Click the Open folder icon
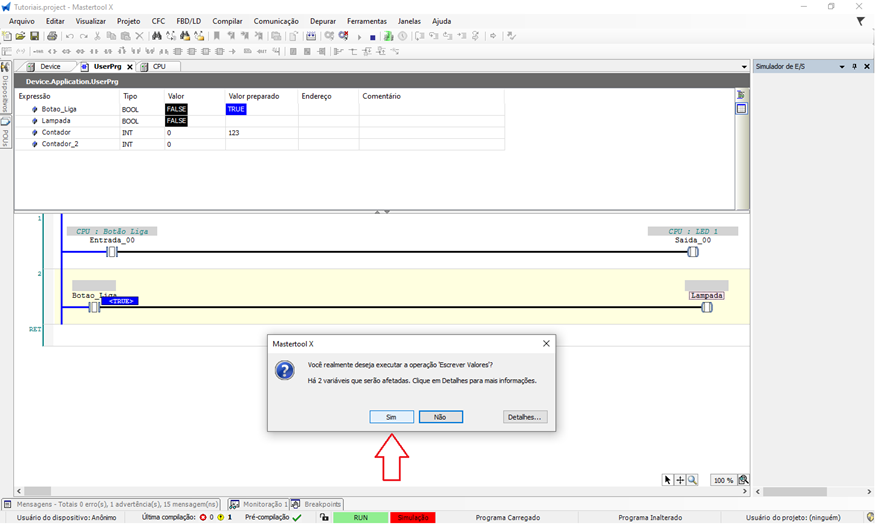Screen dimensions: 884x531 (20, 36)
